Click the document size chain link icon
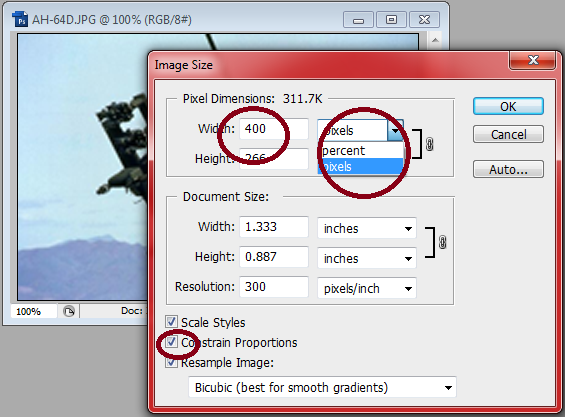The height and width of the screenshot is (417, 566). (443, 242)
